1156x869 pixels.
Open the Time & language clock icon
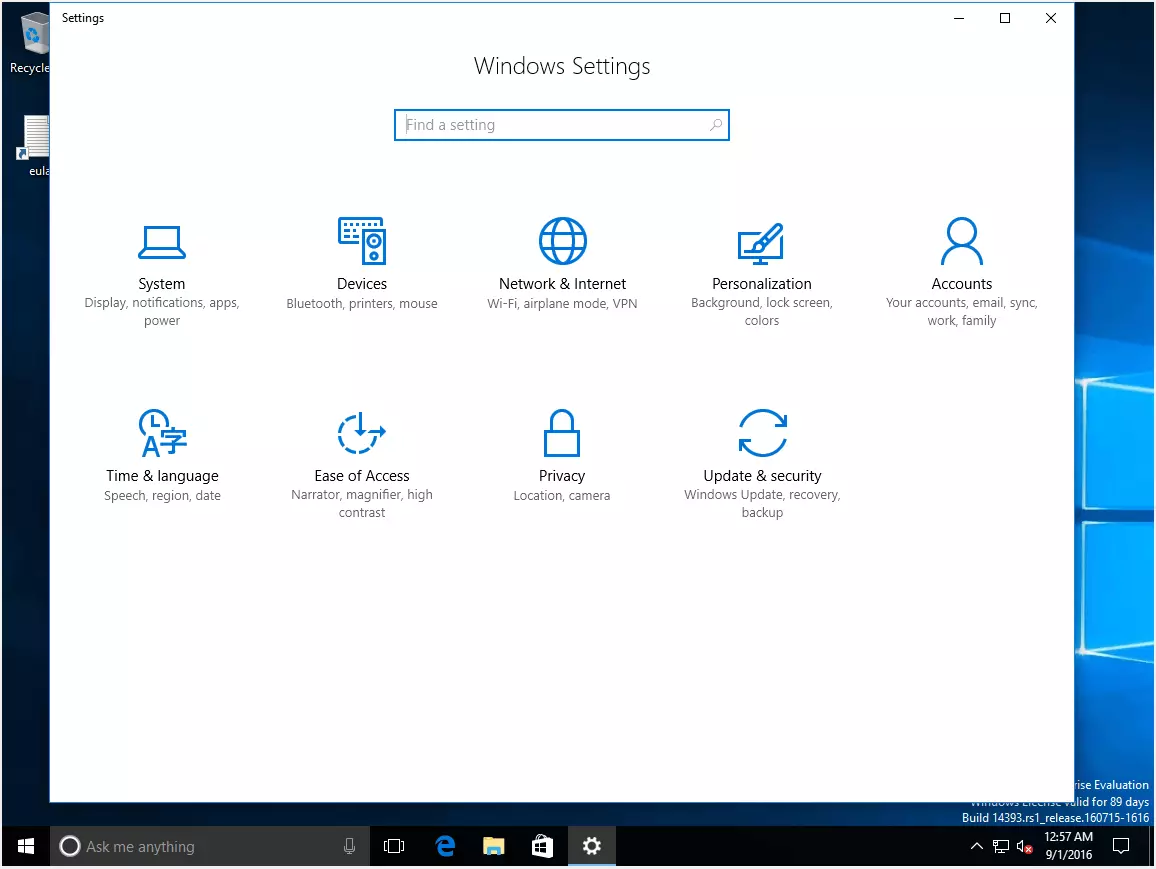[x=162, y=433]
